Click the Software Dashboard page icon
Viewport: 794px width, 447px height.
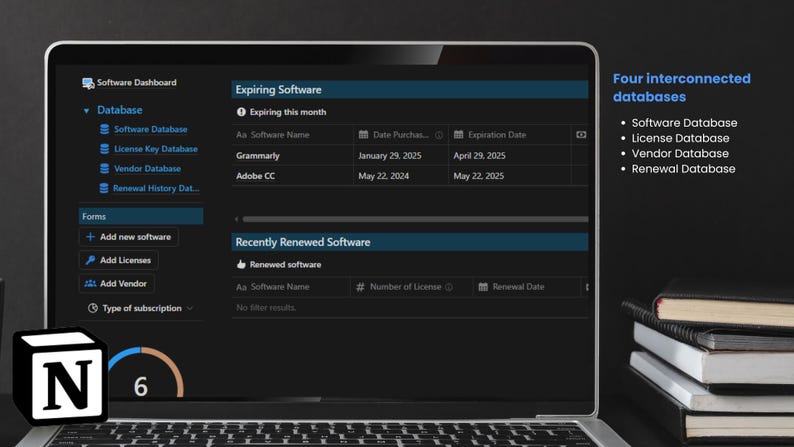(88, 83)
